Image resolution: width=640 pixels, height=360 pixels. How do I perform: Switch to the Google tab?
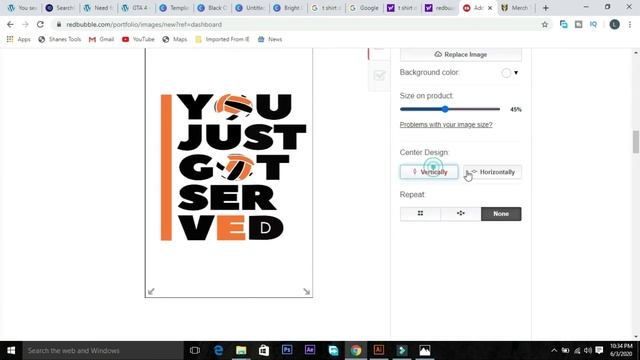(x=364, y=8)
